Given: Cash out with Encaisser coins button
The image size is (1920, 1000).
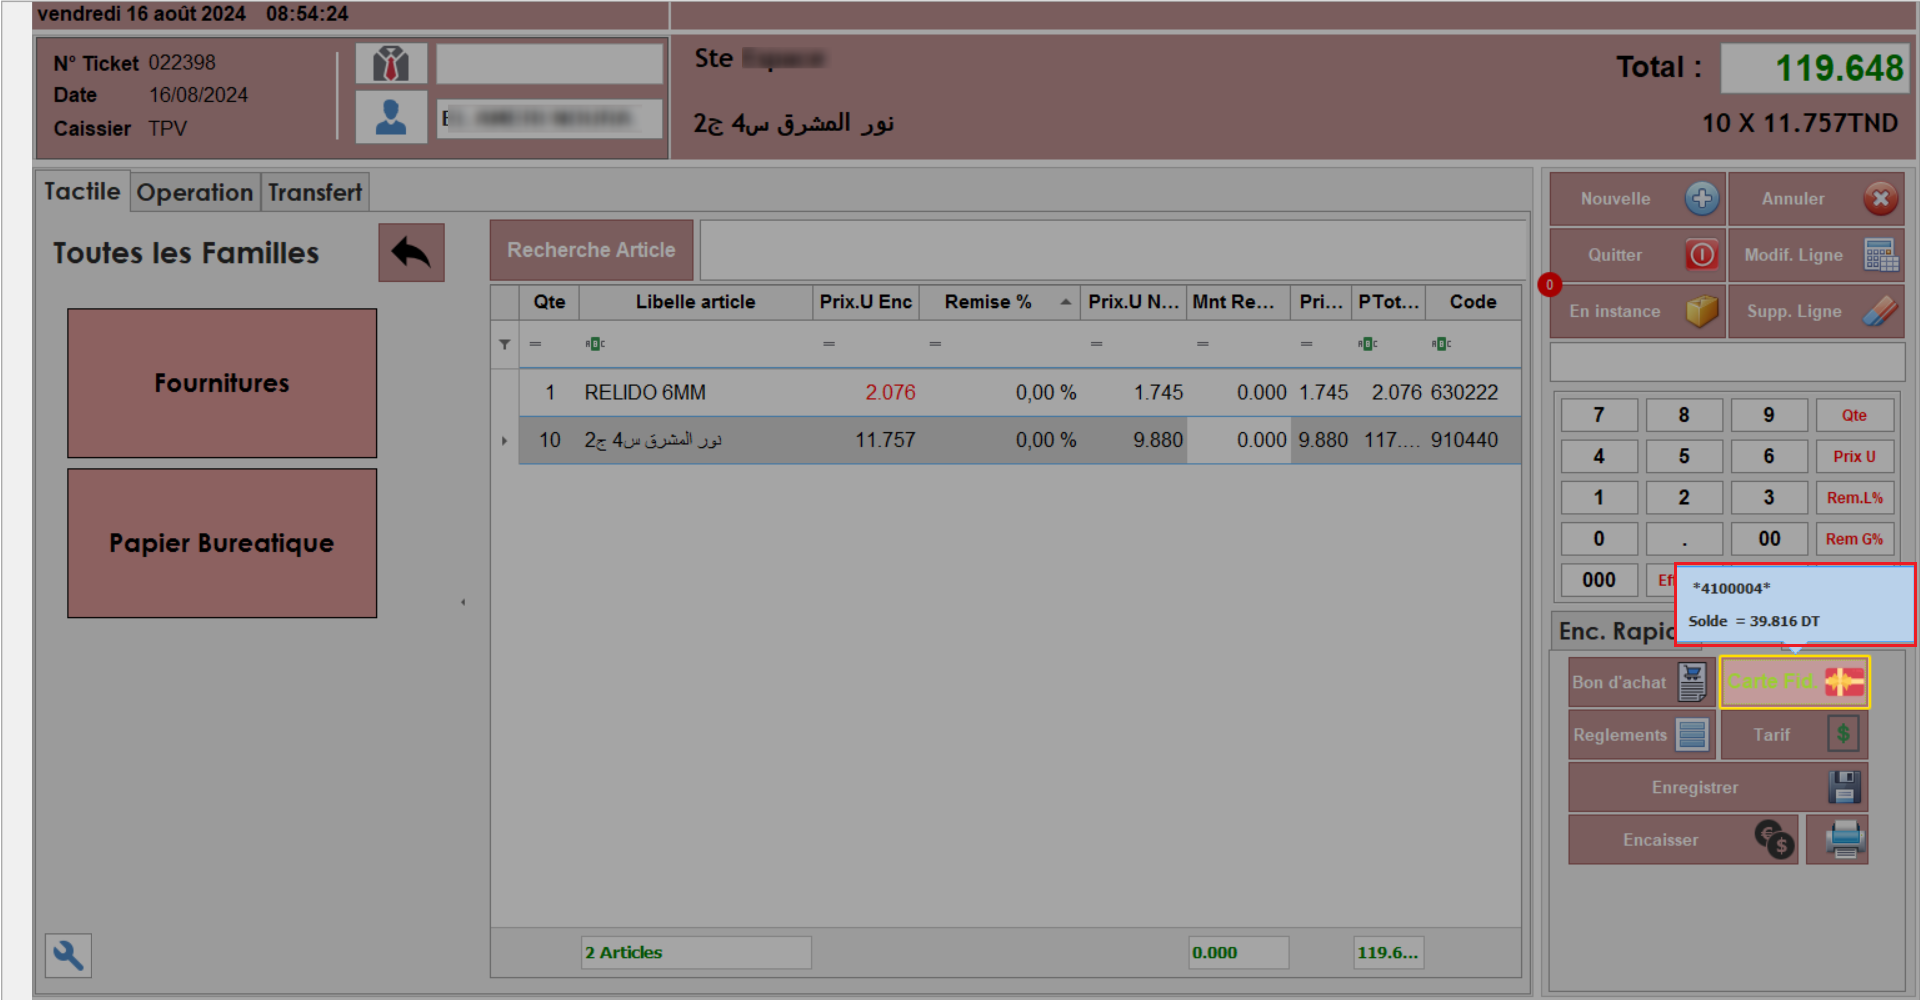Looking at the screenshot, I should tap(1683, 839).
